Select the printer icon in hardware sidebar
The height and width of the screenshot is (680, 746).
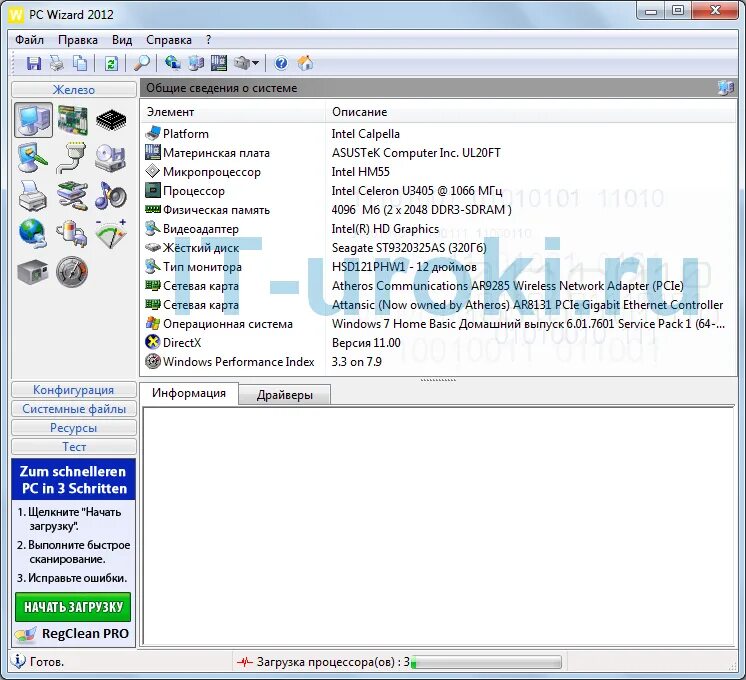pyautogui.click(x=33, y=196)
